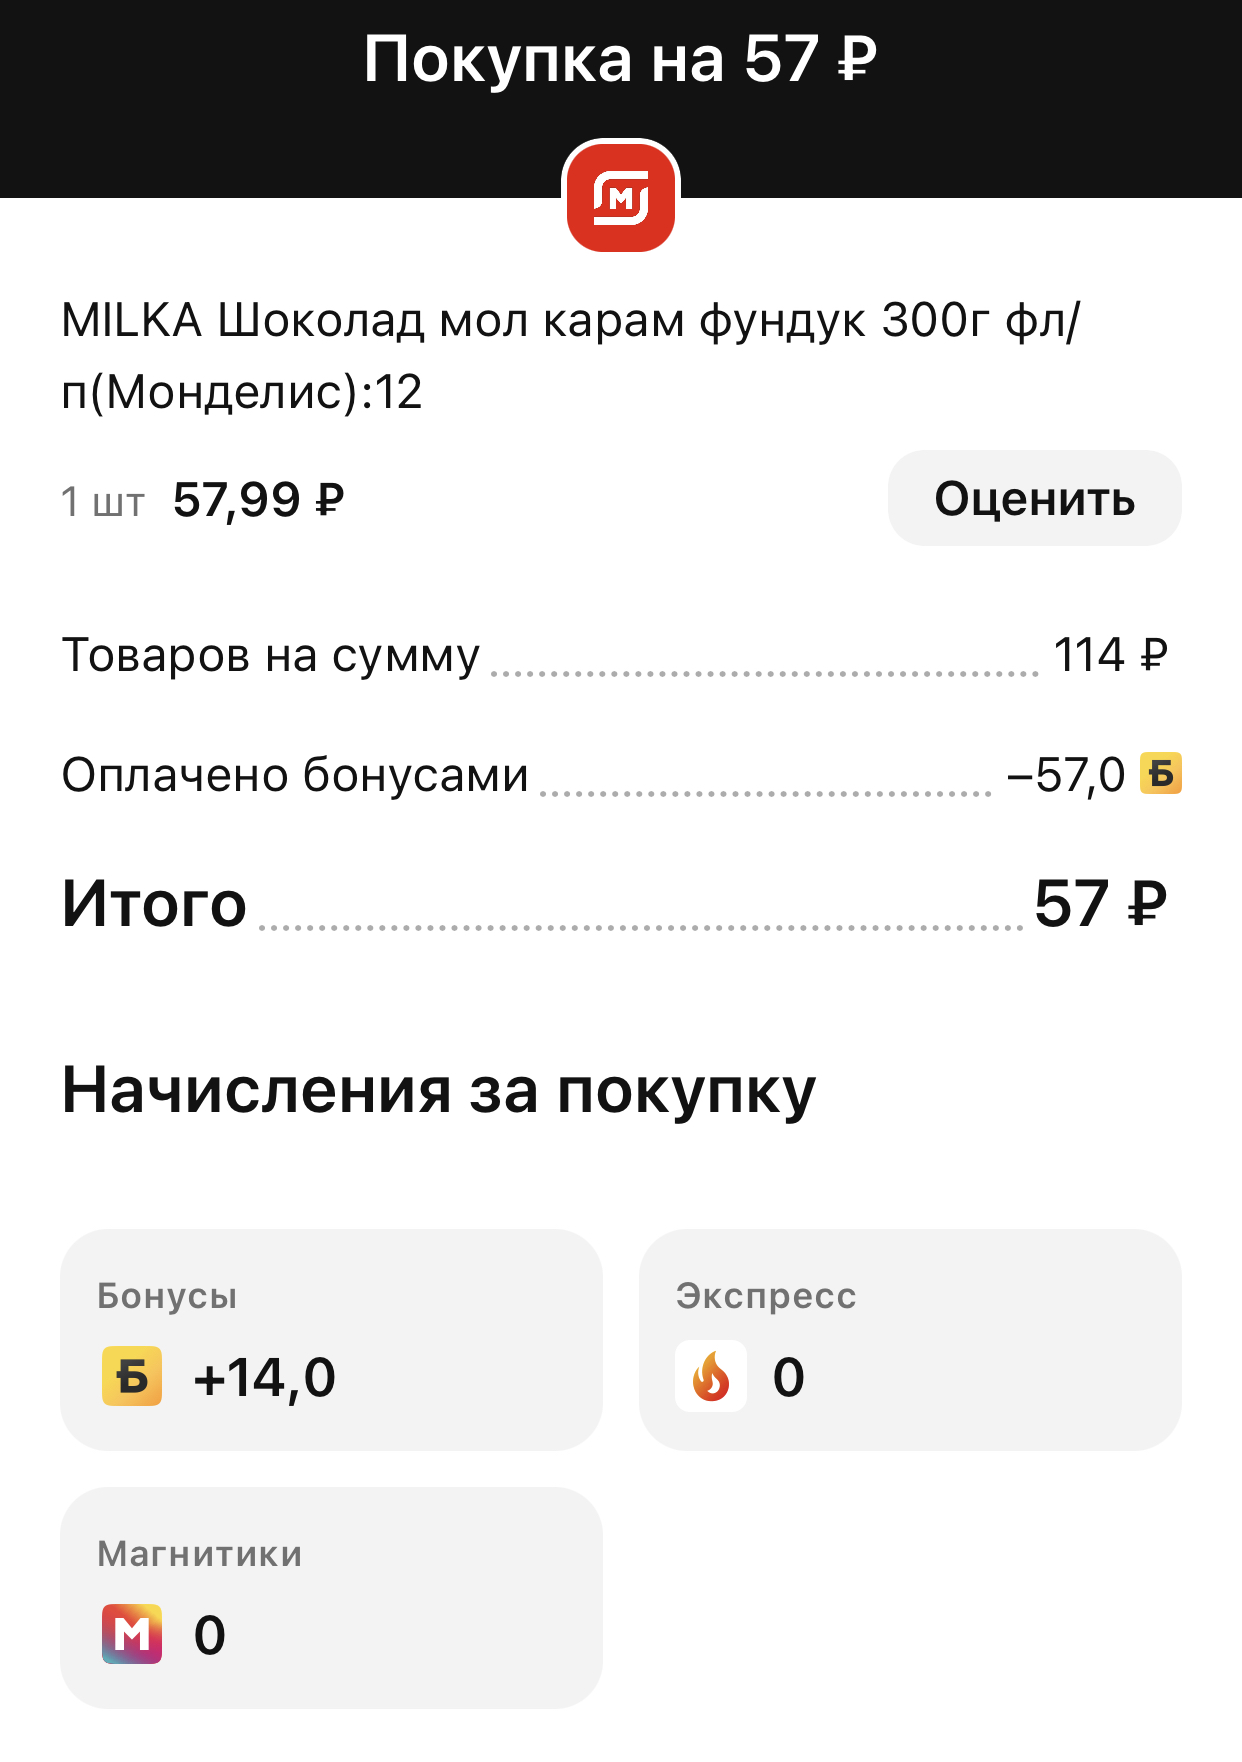This screenshot has width=1242, height=1762.
Task: Tap the Итого total row
Action: (x=615, y=904)
